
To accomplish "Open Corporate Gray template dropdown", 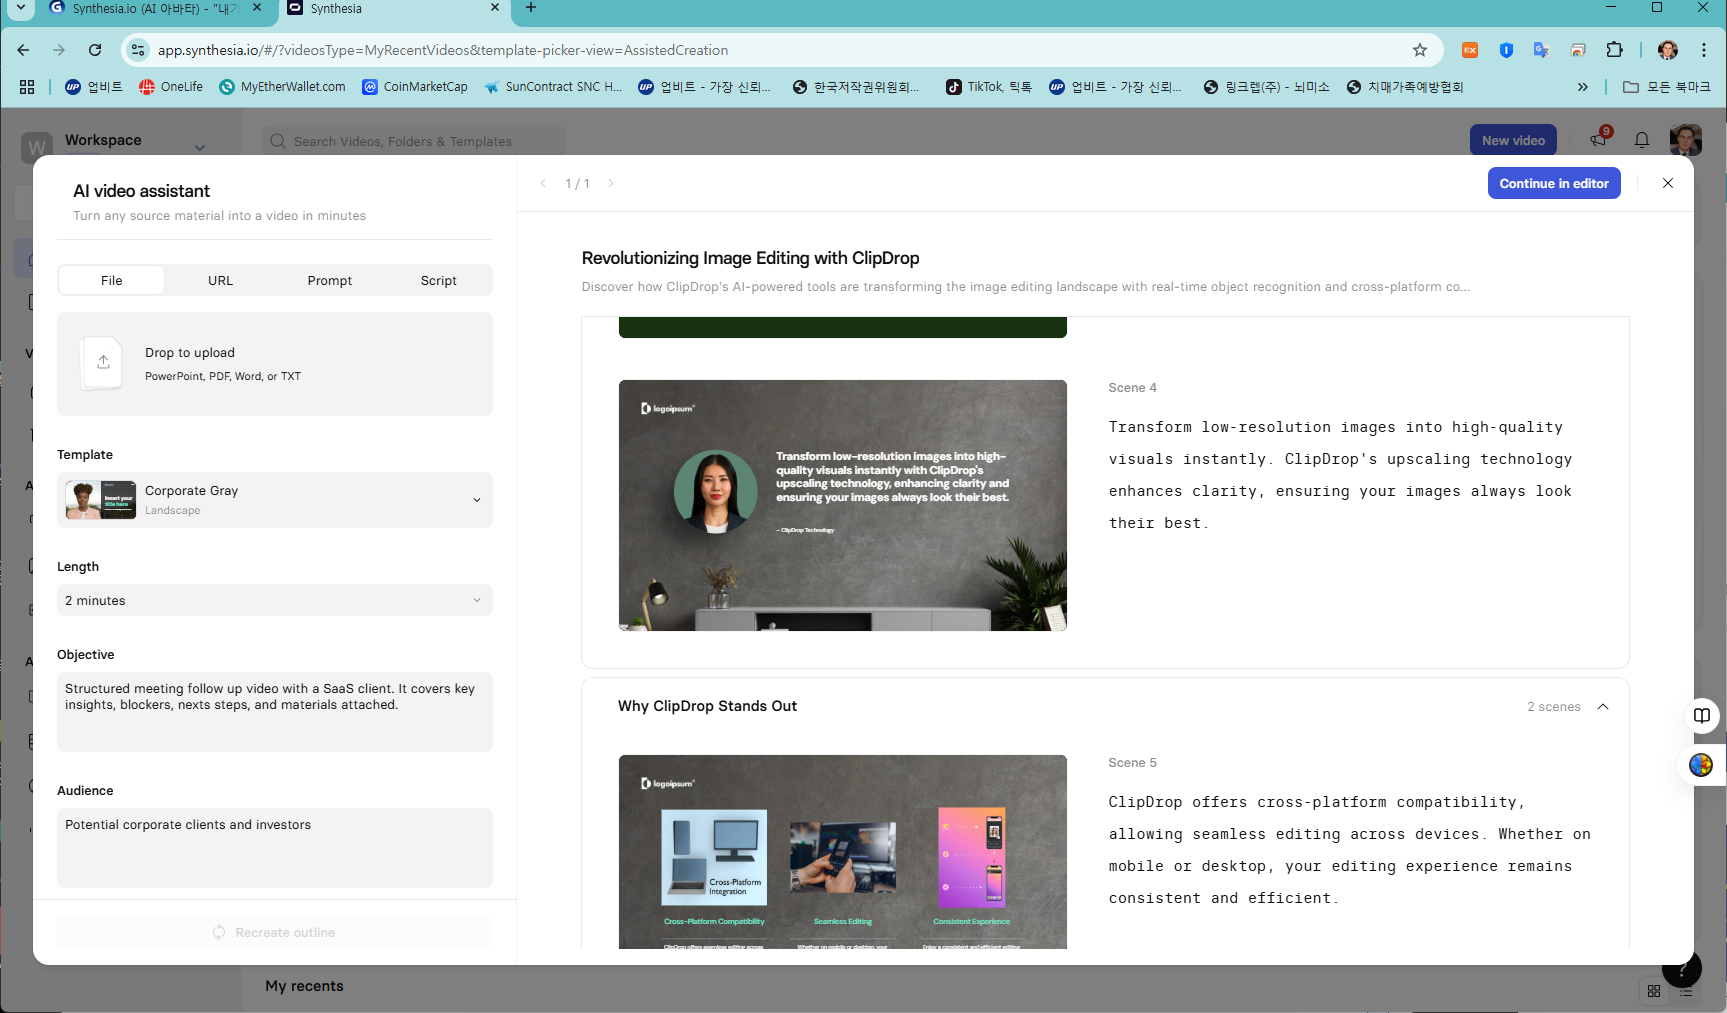I will click(x=275, y=500).
